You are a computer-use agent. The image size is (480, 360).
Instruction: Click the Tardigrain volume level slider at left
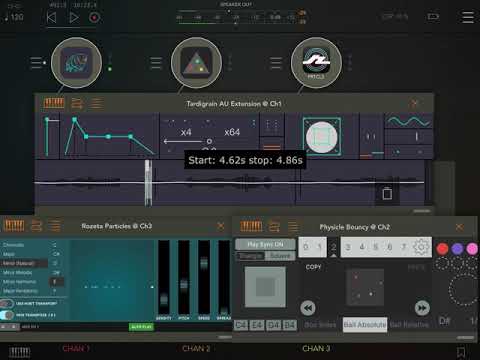point(47,136)
